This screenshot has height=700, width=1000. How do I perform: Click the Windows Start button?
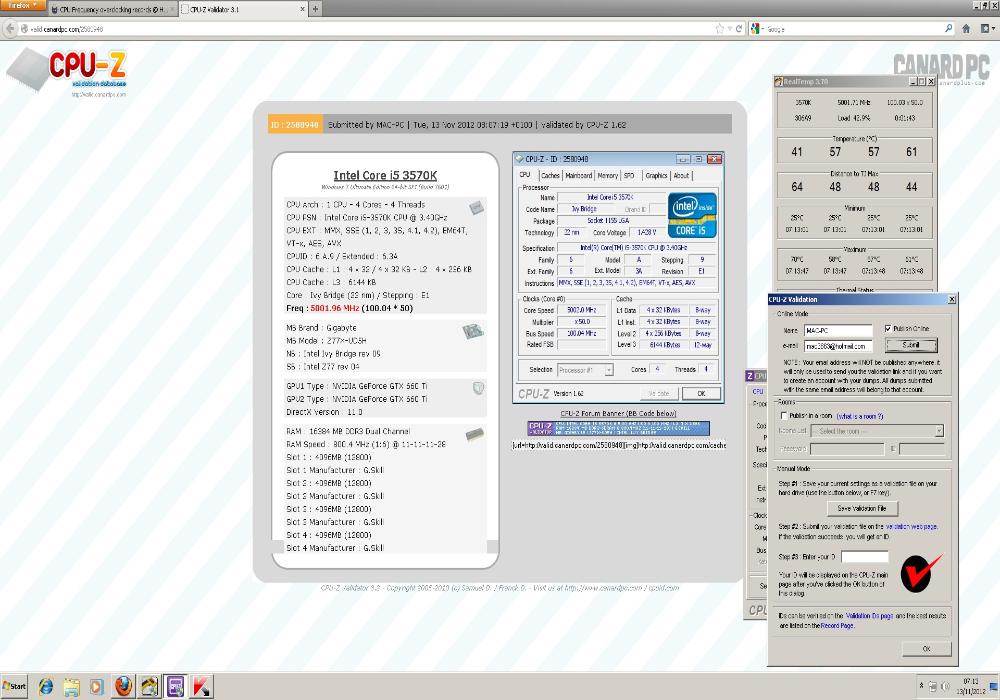click(14, 686)
